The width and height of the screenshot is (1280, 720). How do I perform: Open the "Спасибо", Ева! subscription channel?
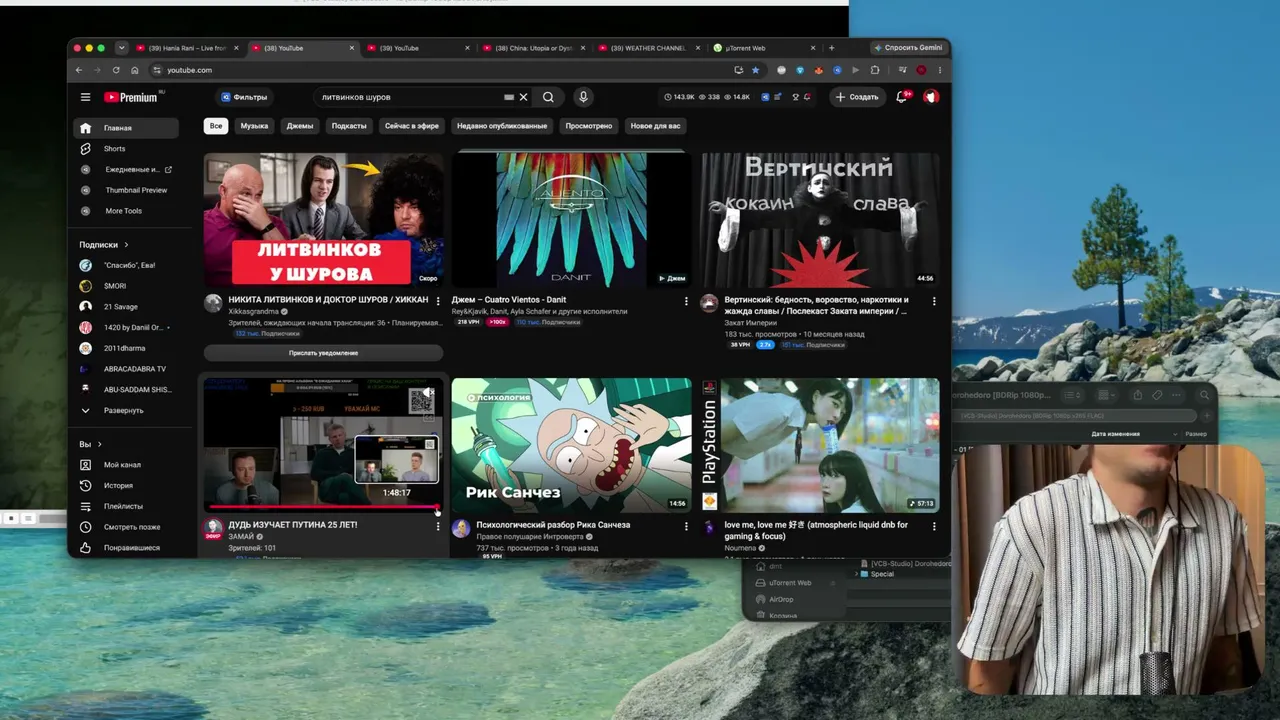coord(126,265)
